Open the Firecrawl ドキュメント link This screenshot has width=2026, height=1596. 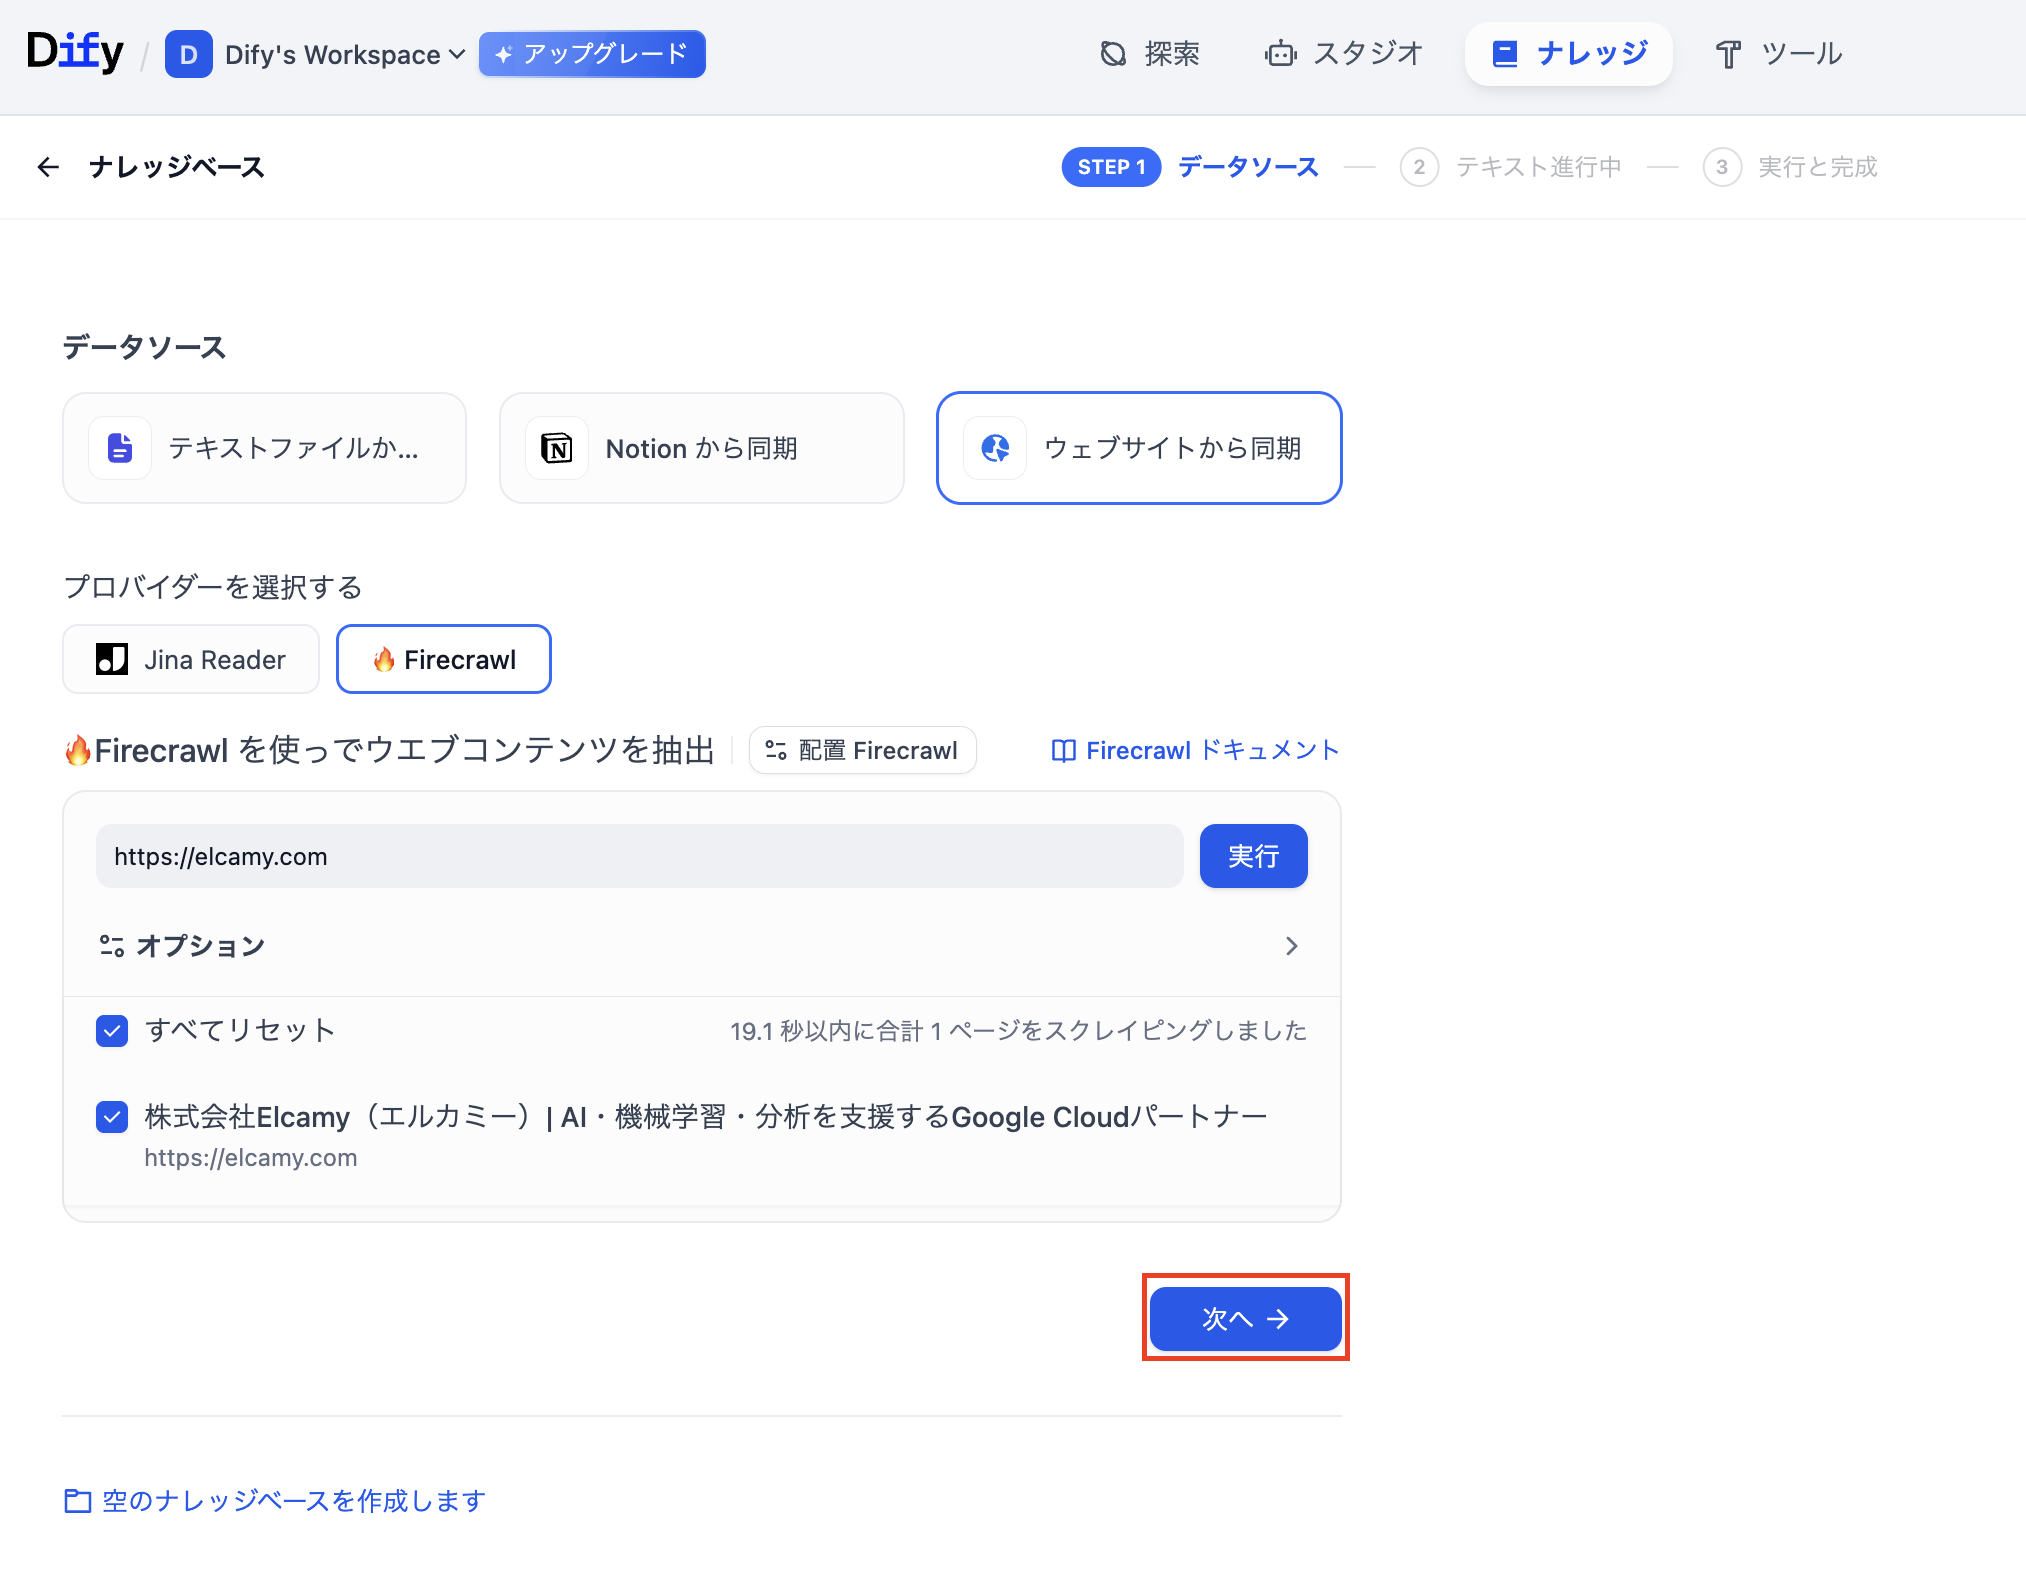1195,750
